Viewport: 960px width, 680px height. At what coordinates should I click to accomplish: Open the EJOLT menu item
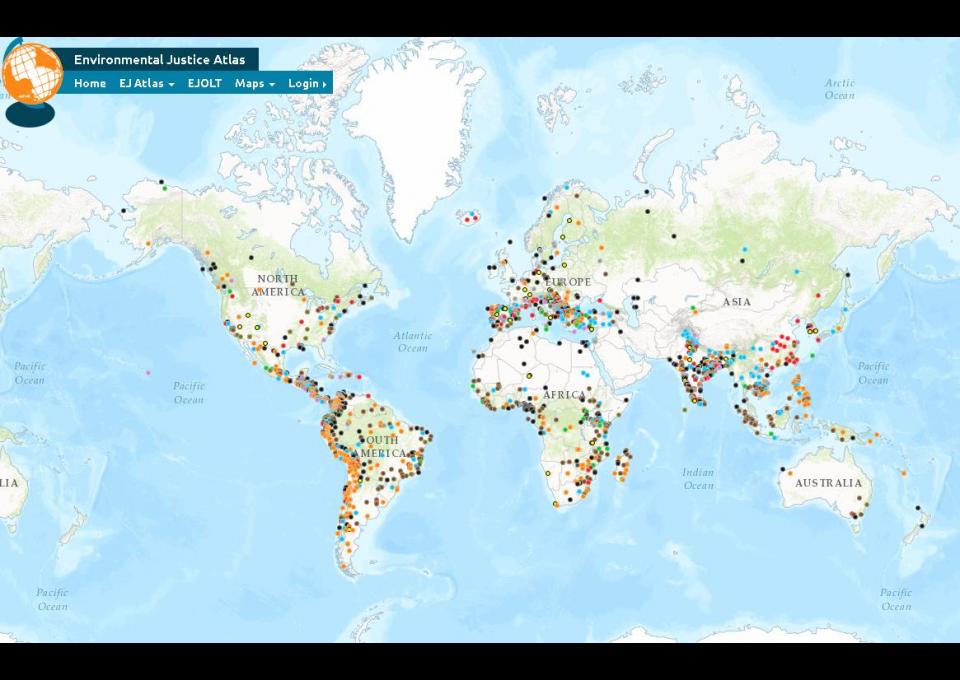(x=205, y=83)
